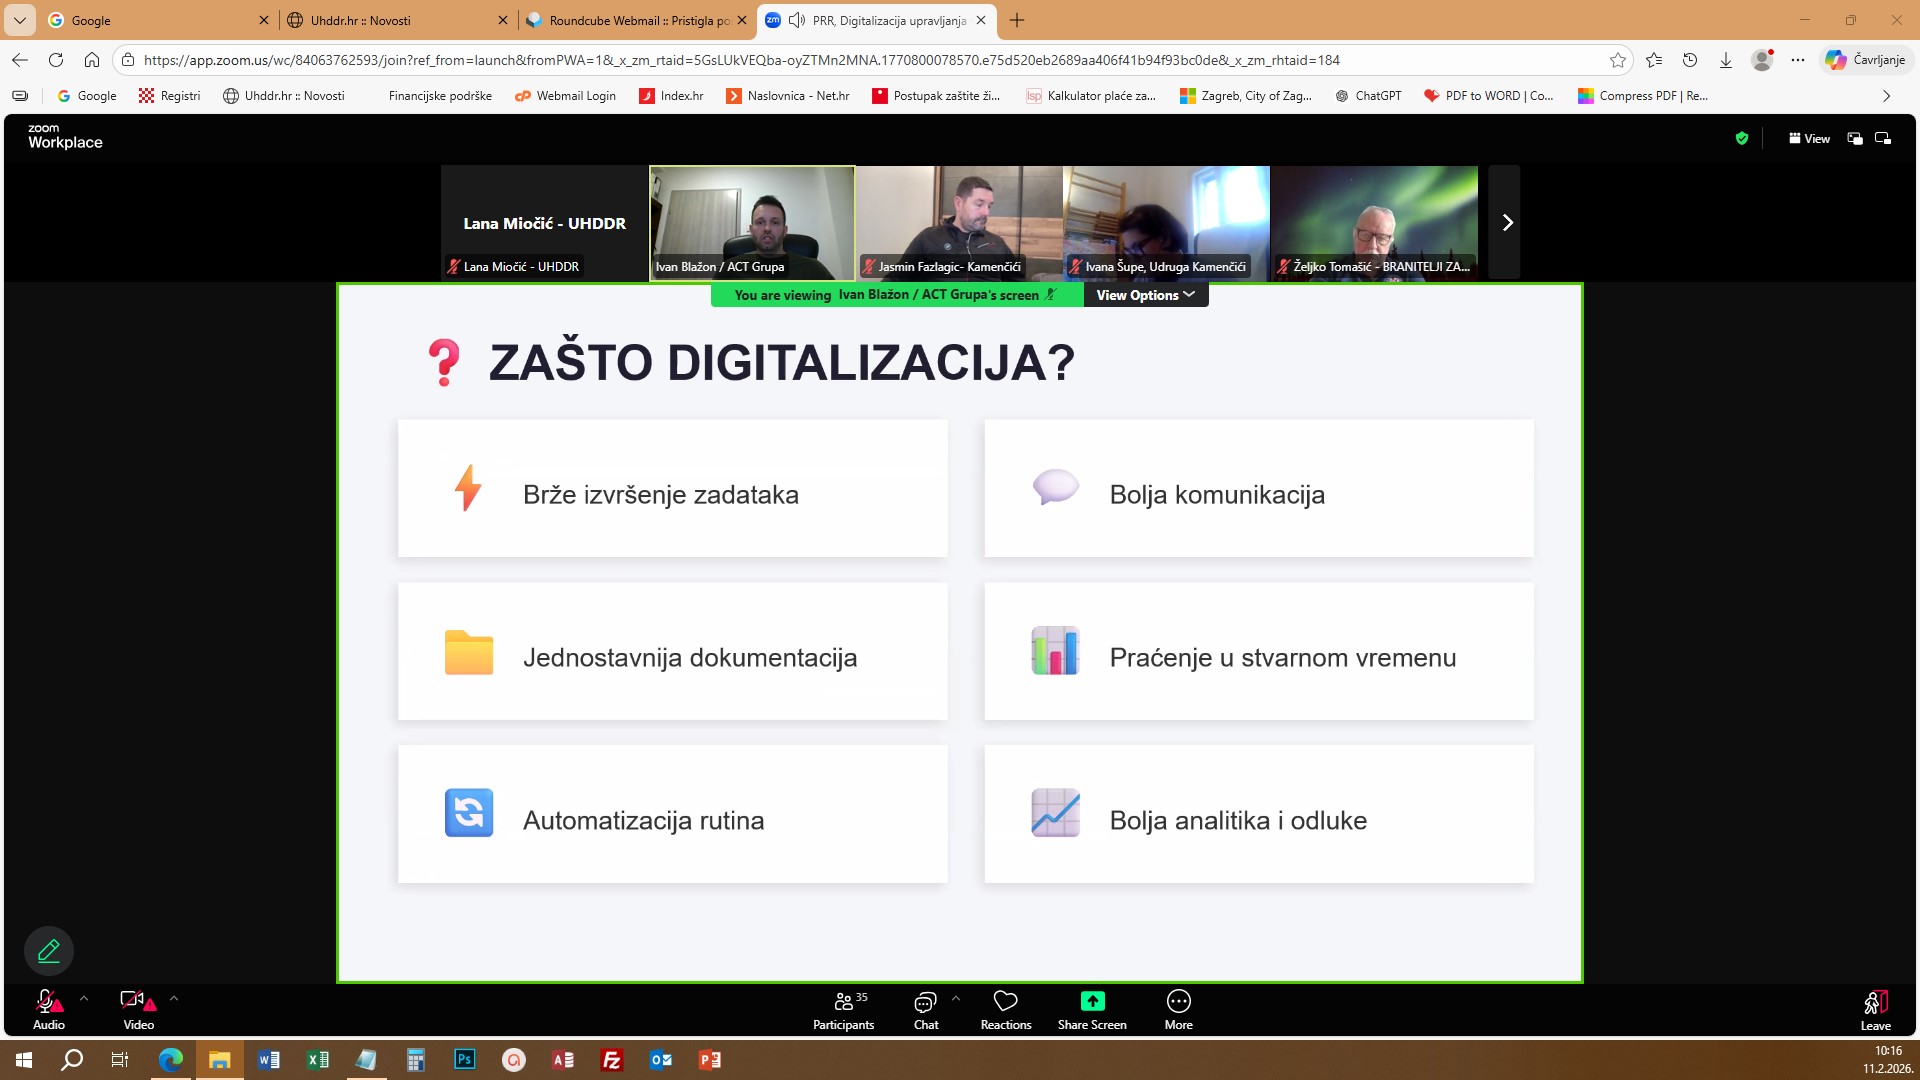Toggle browser tab audio mute speaker
Image resolution: width=1920 pixels, height=1080 pixels.
coord(797,20)
